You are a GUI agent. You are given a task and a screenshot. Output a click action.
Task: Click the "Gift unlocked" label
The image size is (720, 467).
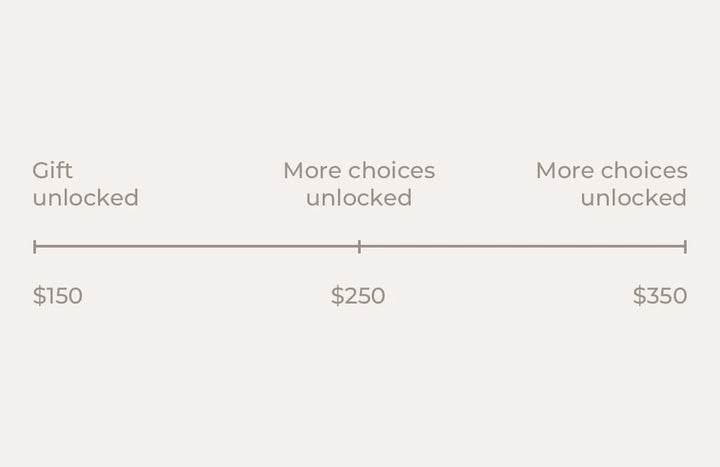click(x=85, y=184)
